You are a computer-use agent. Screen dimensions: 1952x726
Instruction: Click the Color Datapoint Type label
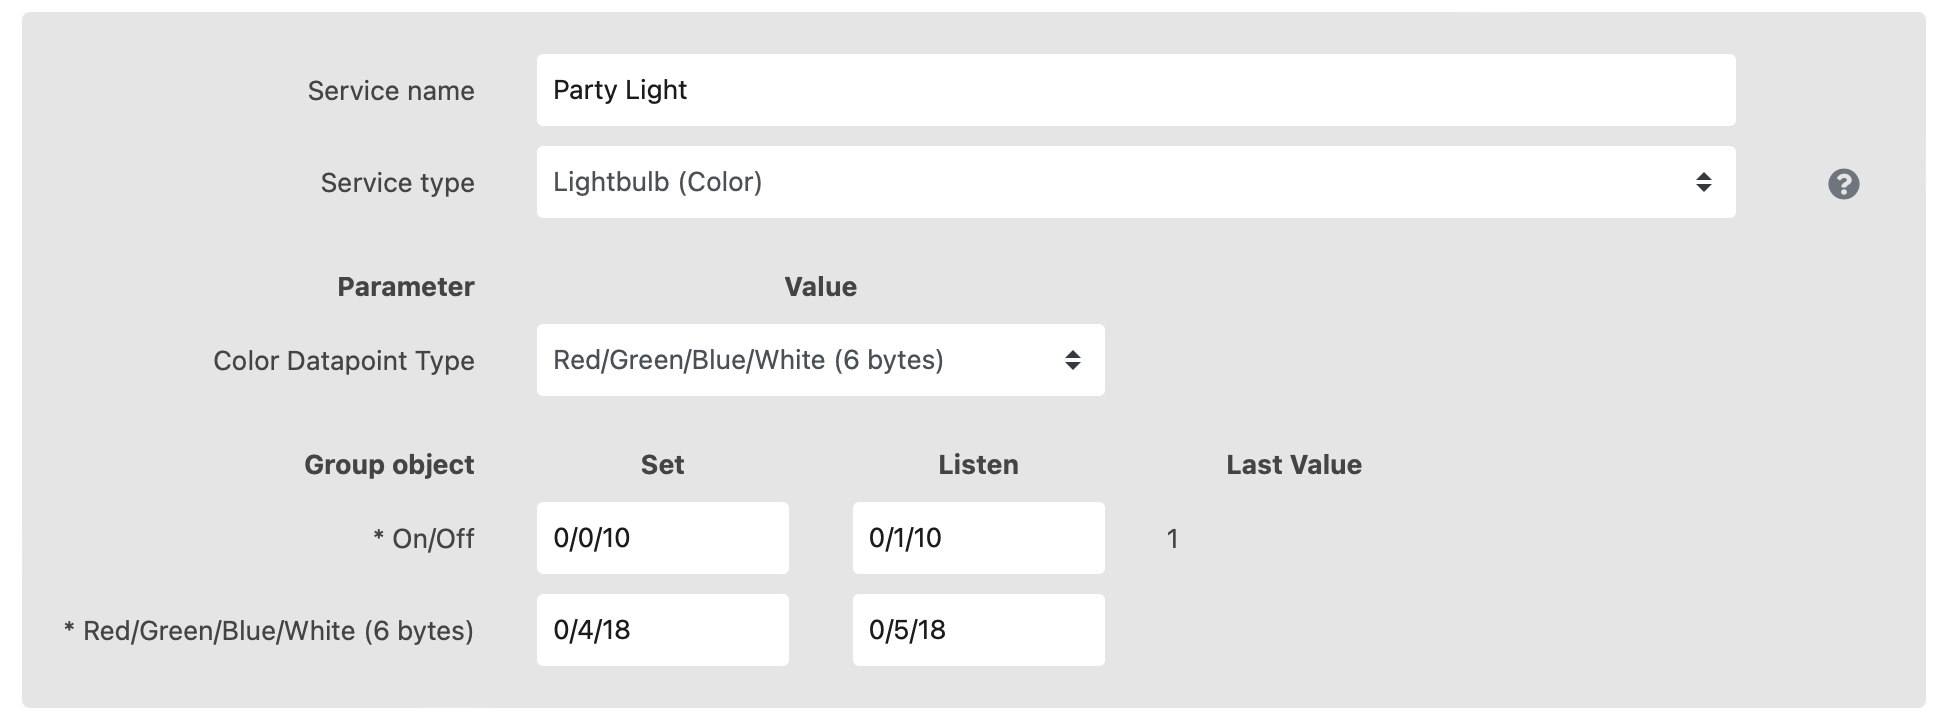pyautogui.click(x=343, y=361)
